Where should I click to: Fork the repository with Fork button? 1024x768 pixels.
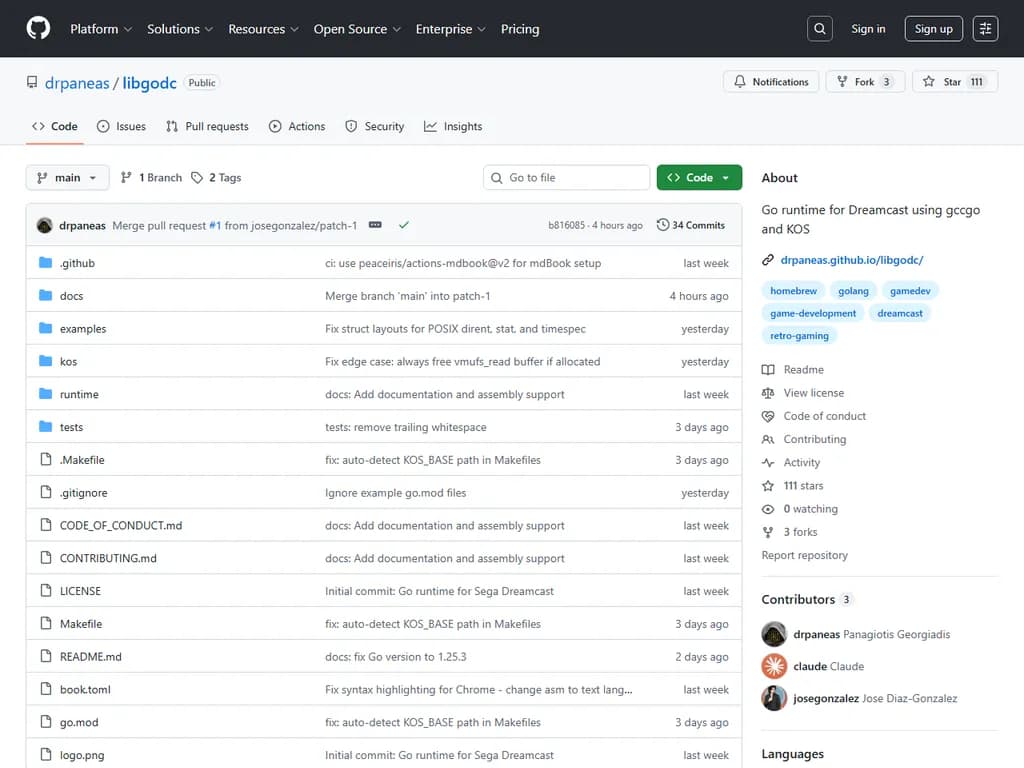click(x=865, y=82)
